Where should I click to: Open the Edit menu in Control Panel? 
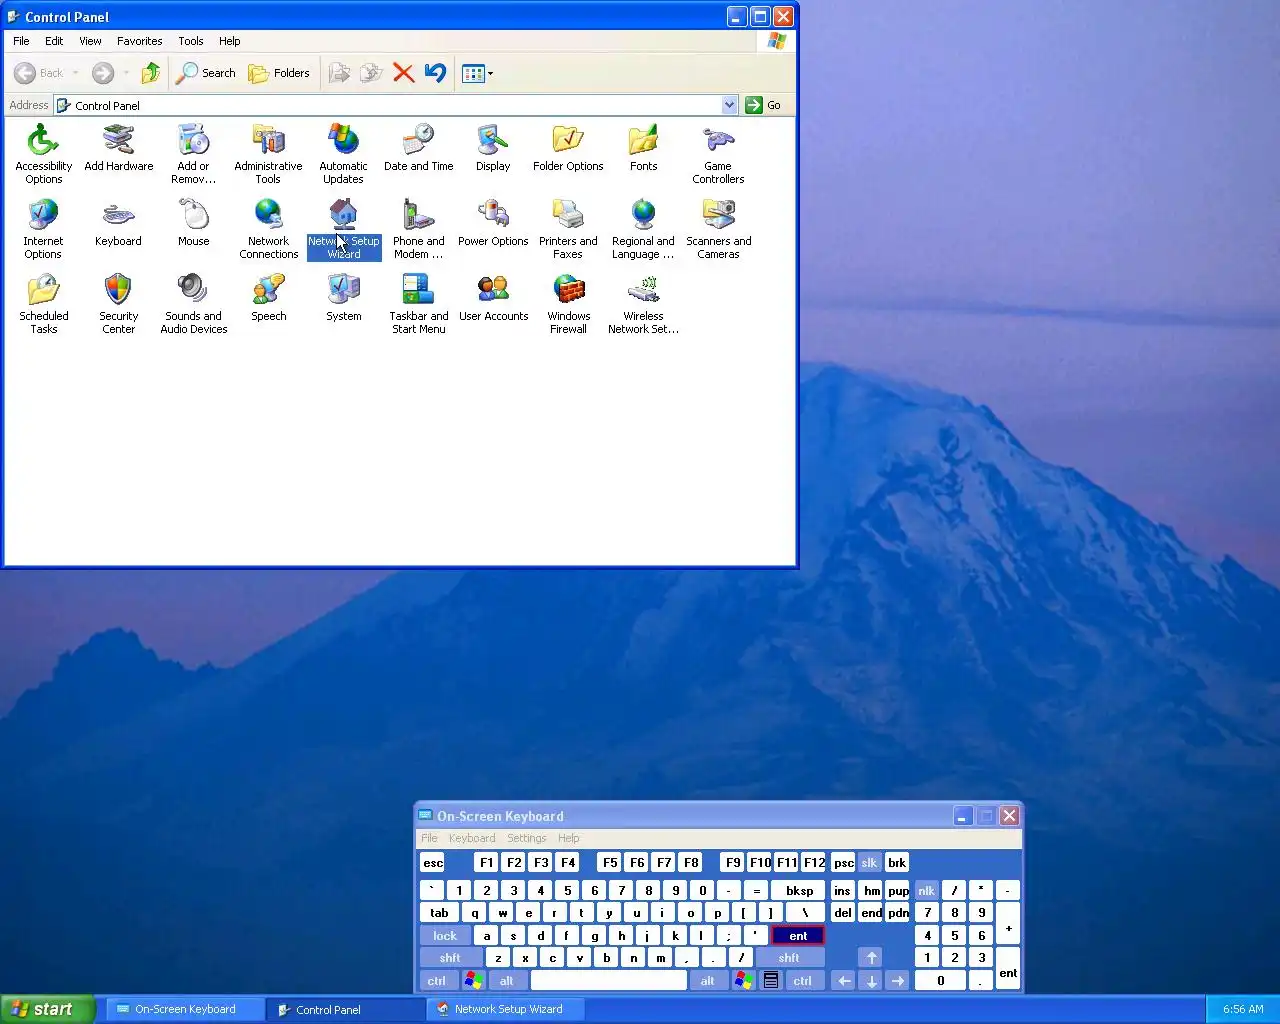(54, 41)
